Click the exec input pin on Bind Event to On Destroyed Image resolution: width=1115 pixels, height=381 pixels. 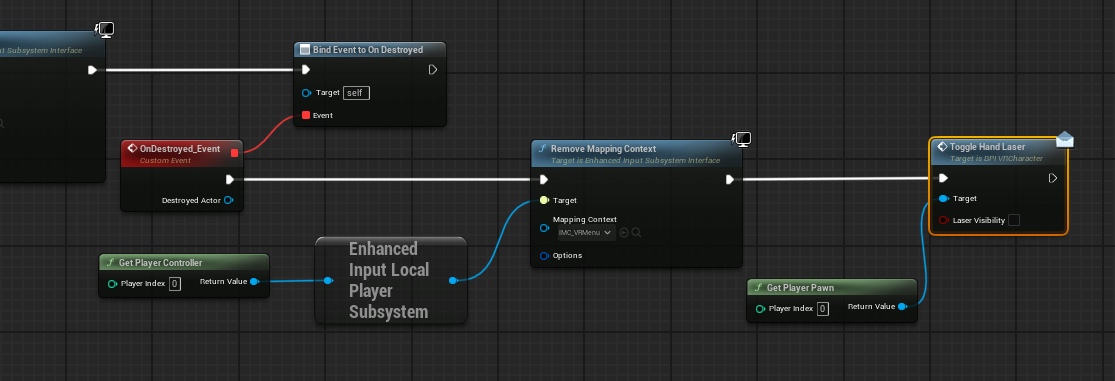point(305,70)
